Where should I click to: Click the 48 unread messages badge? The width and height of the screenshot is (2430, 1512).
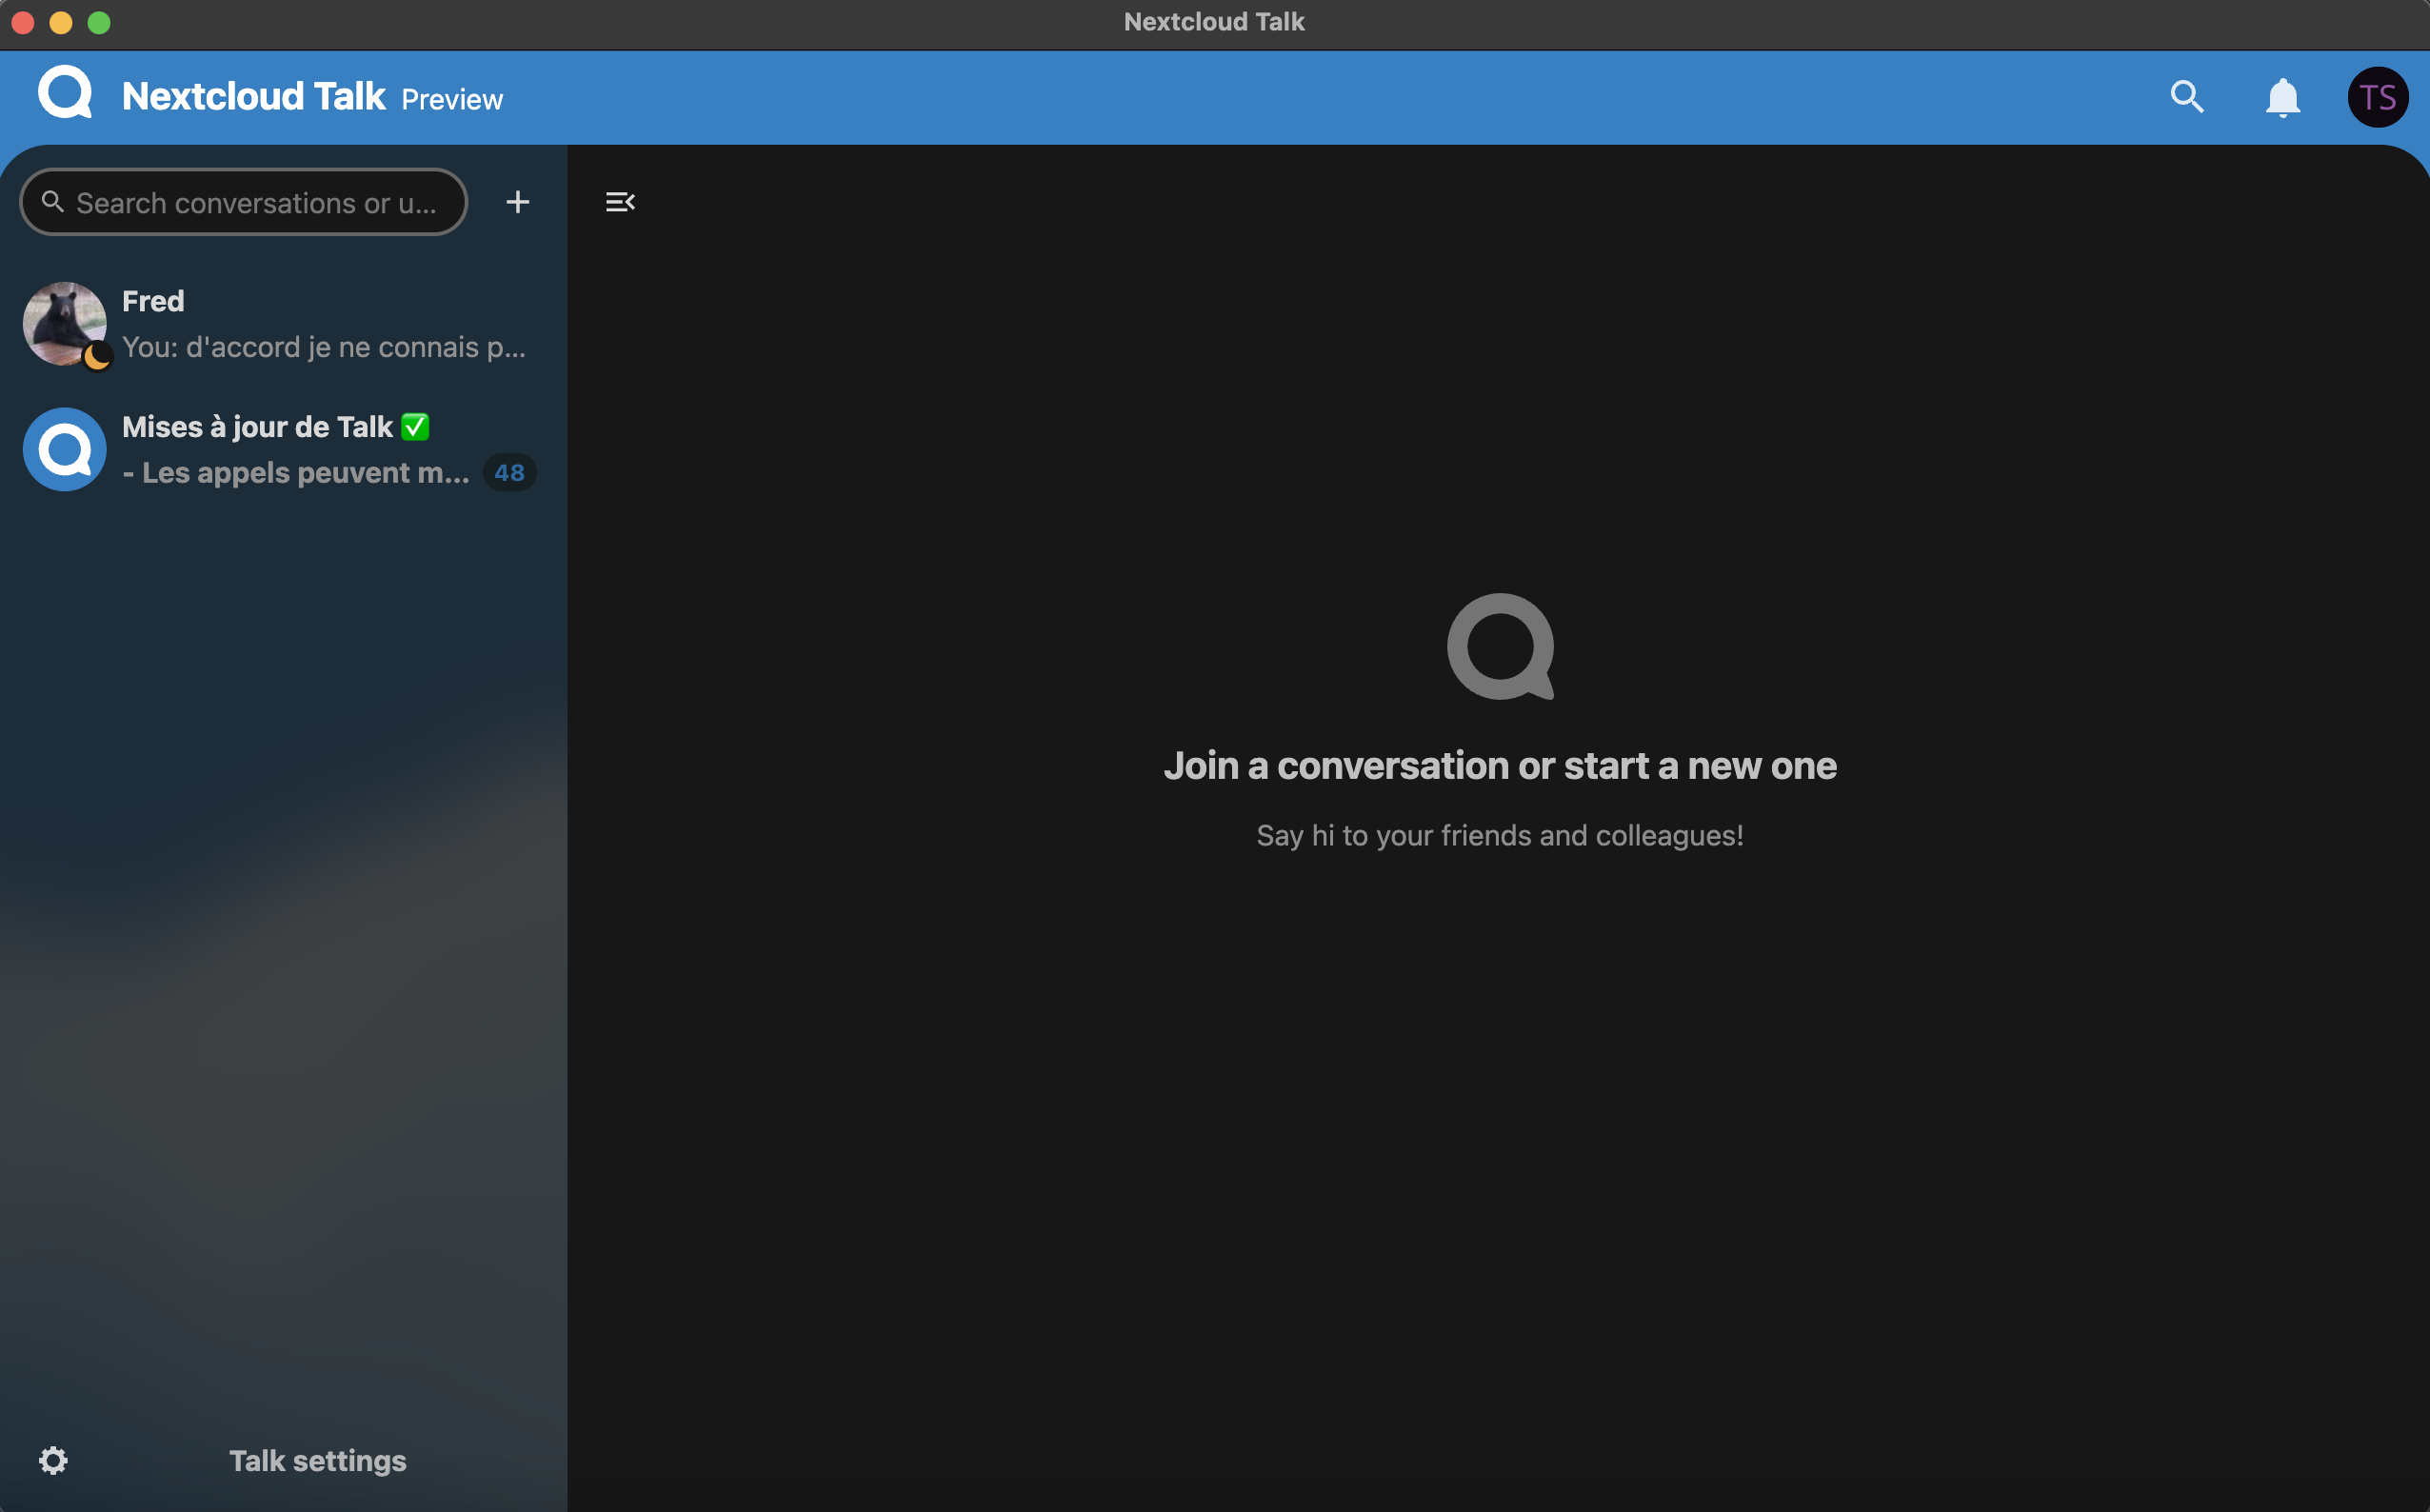pyautogui.click(x=509, y=472)
